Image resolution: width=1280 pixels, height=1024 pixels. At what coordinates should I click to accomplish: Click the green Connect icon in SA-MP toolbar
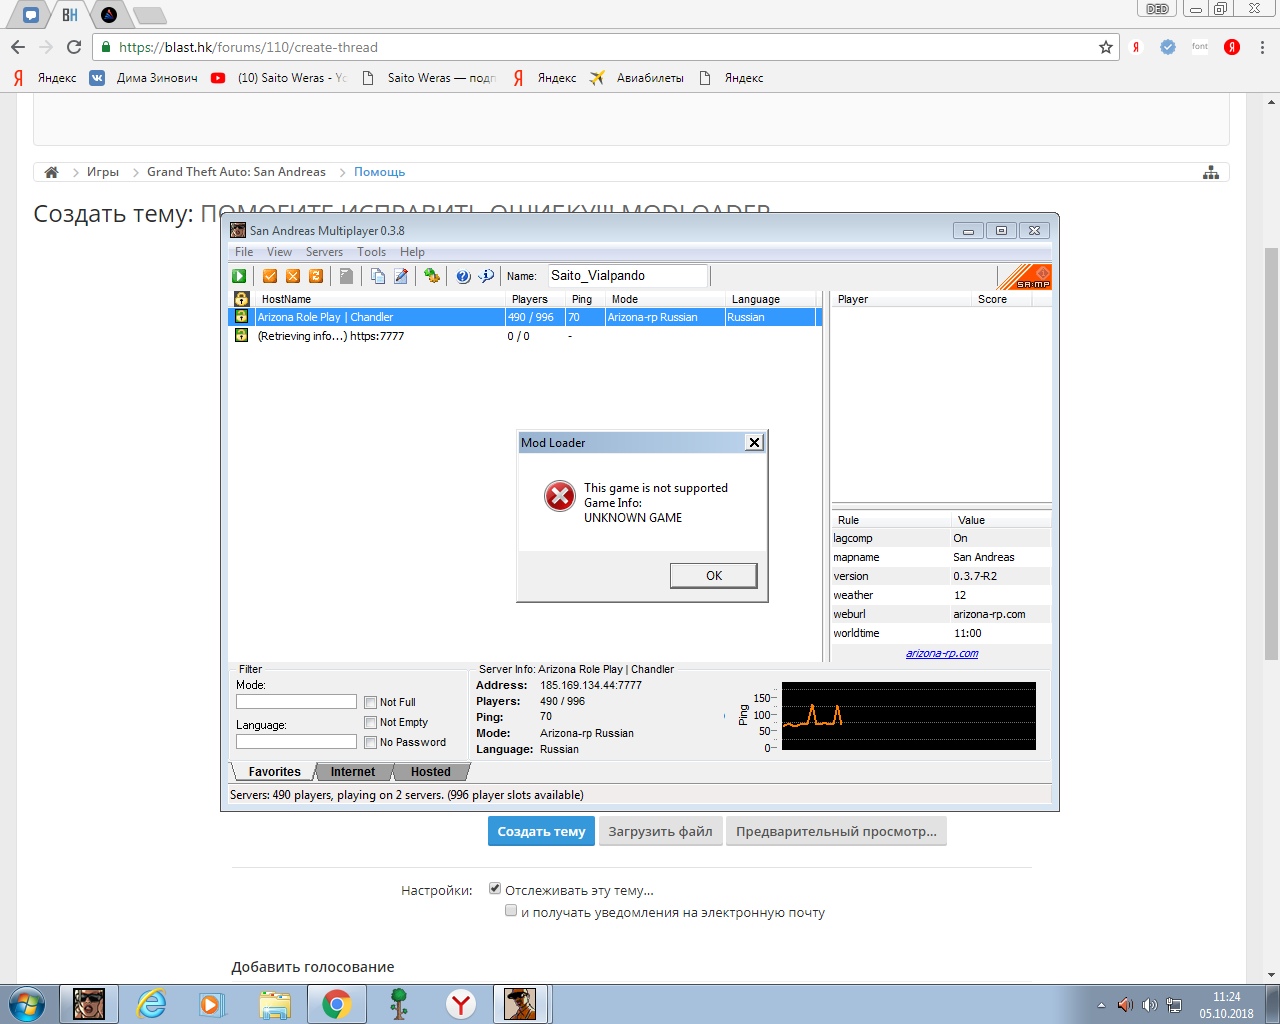point(239,276)
